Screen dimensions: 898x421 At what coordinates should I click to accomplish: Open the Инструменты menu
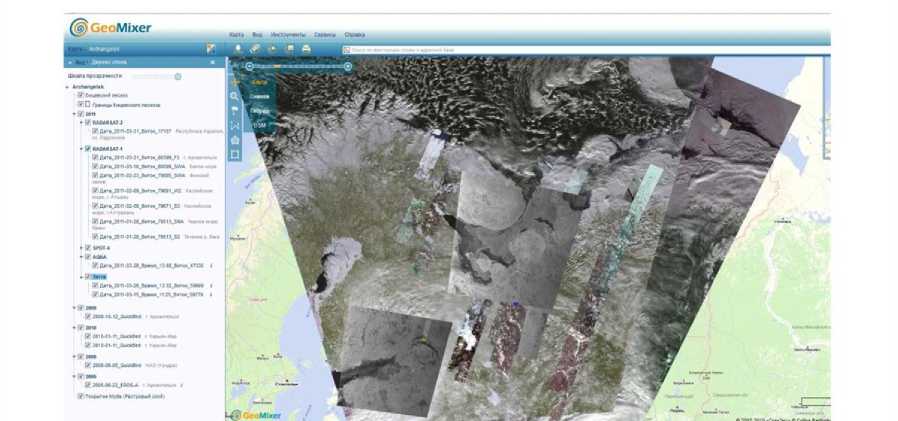coord(288,35)
